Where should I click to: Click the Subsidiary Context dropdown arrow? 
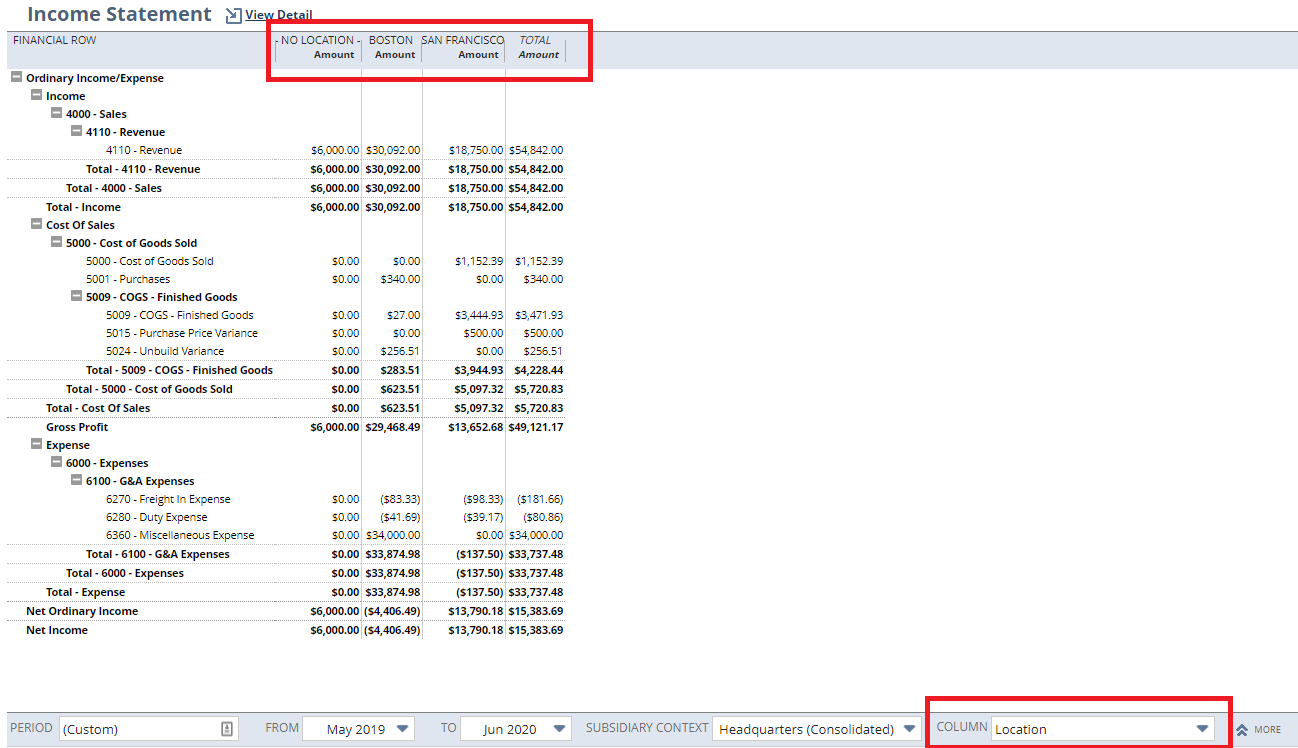pos(908,728)
